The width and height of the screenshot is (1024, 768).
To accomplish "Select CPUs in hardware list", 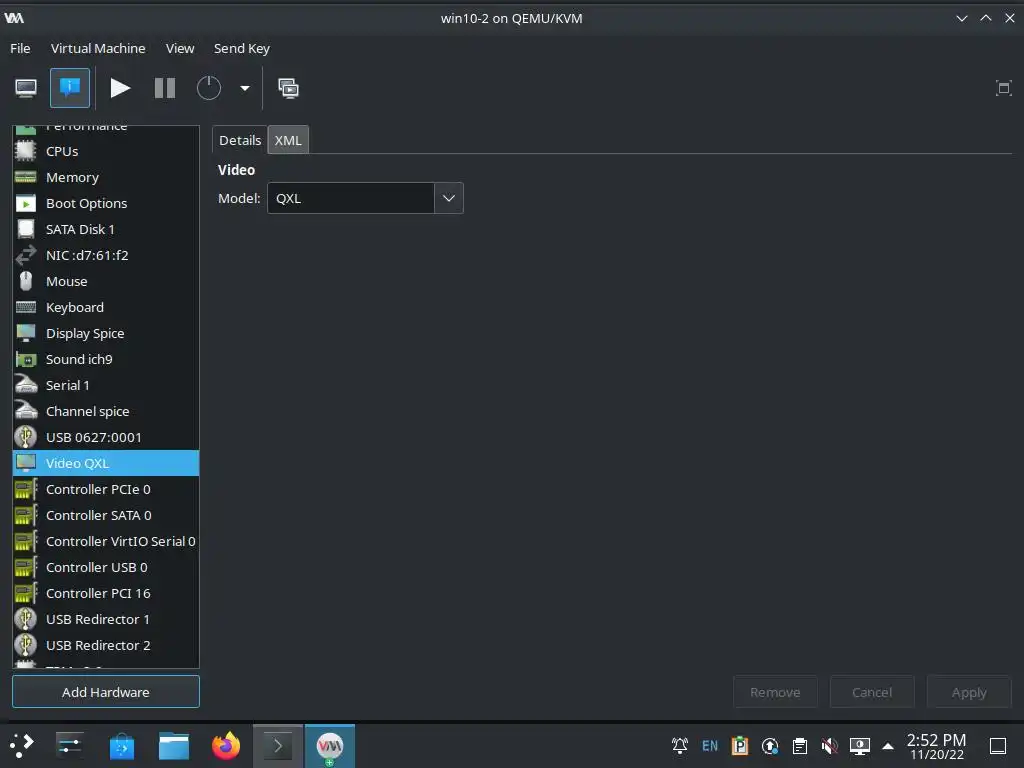I will coord(106,151).
